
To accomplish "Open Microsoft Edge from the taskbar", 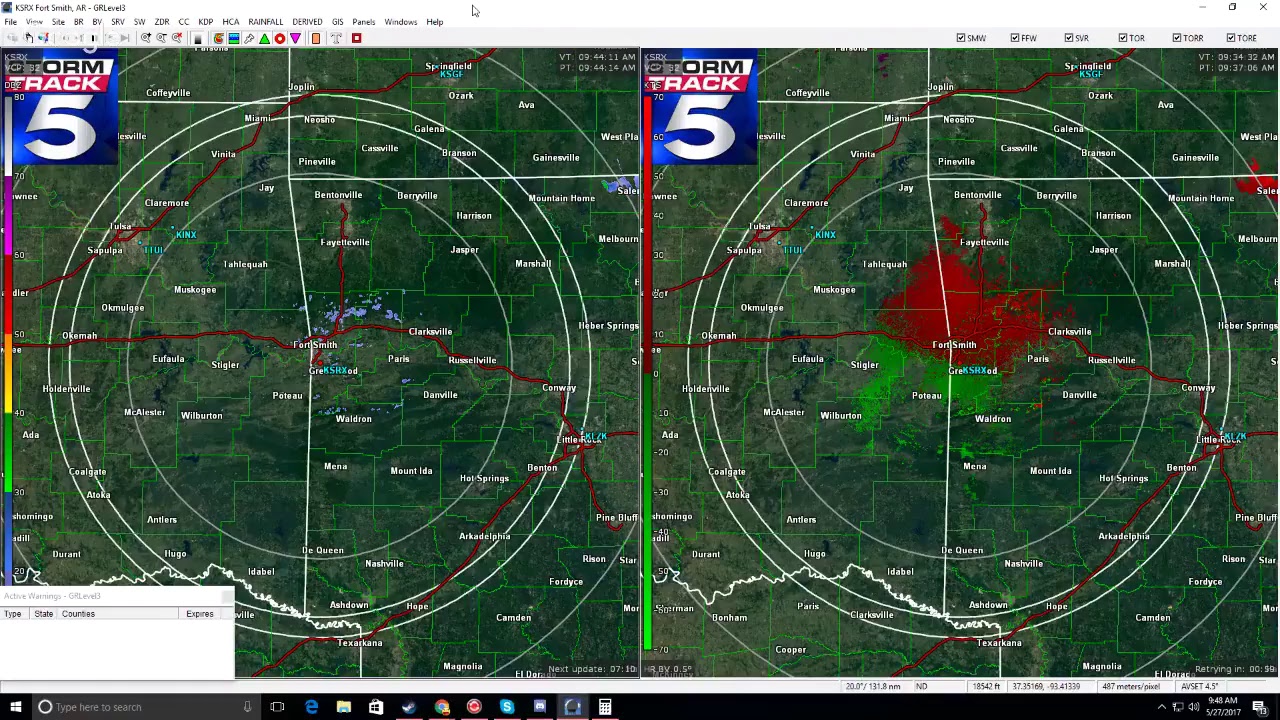I will [312, 707].
